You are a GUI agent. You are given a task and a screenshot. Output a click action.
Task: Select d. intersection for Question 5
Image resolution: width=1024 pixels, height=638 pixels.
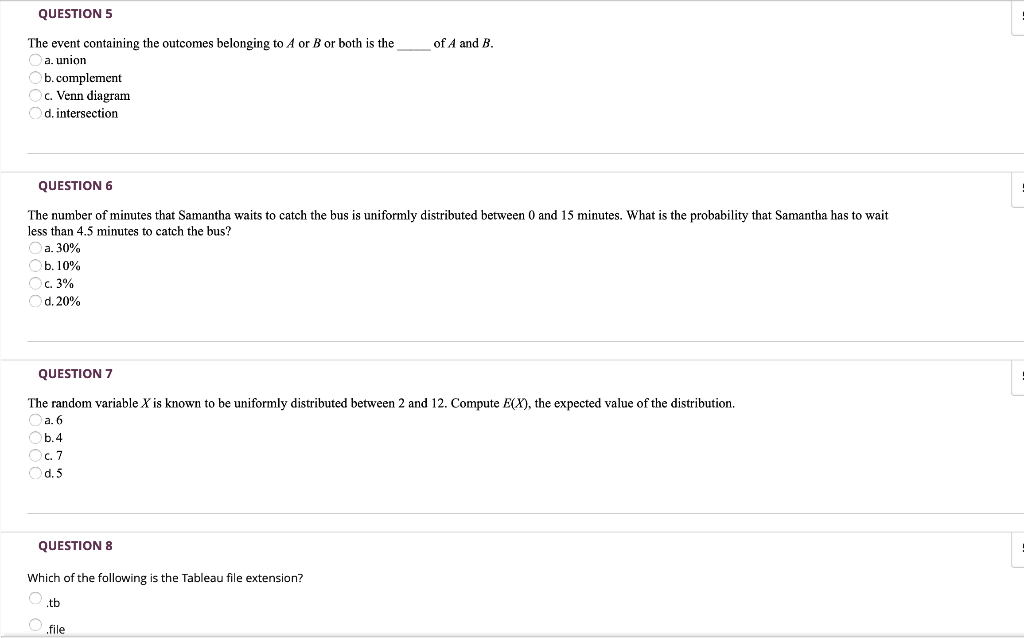coord(34,113)
